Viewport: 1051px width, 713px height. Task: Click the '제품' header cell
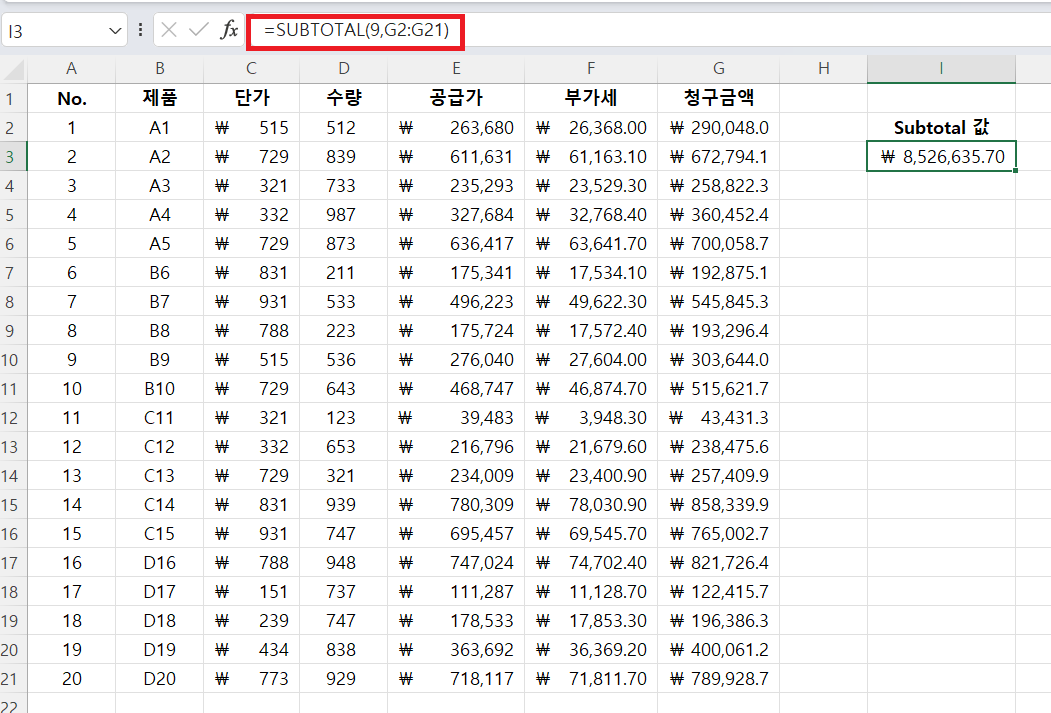point(160,99)
